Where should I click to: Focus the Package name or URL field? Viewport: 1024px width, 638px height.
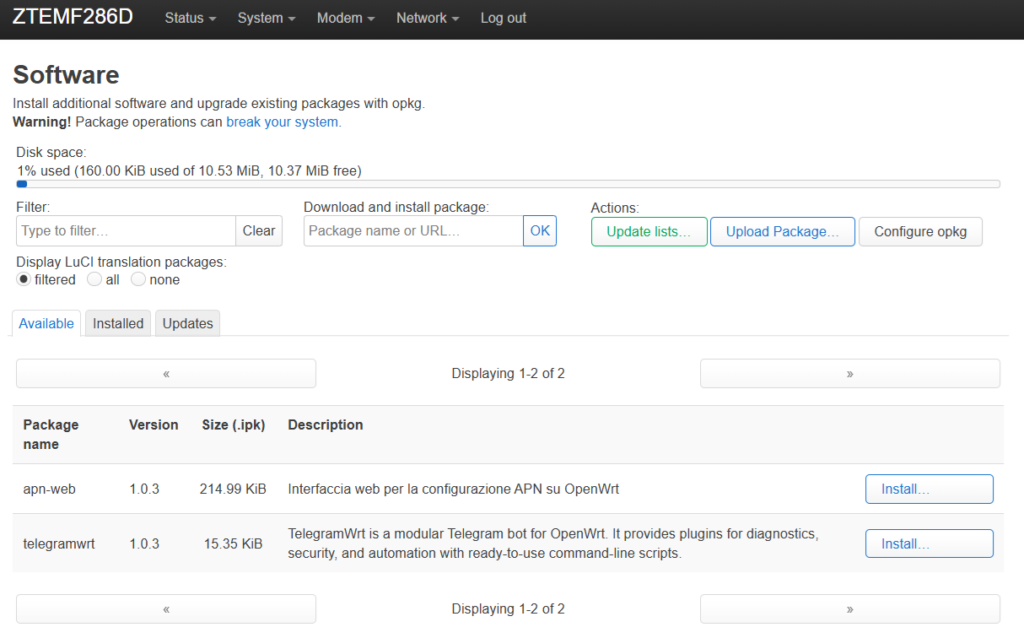[413, 231]
